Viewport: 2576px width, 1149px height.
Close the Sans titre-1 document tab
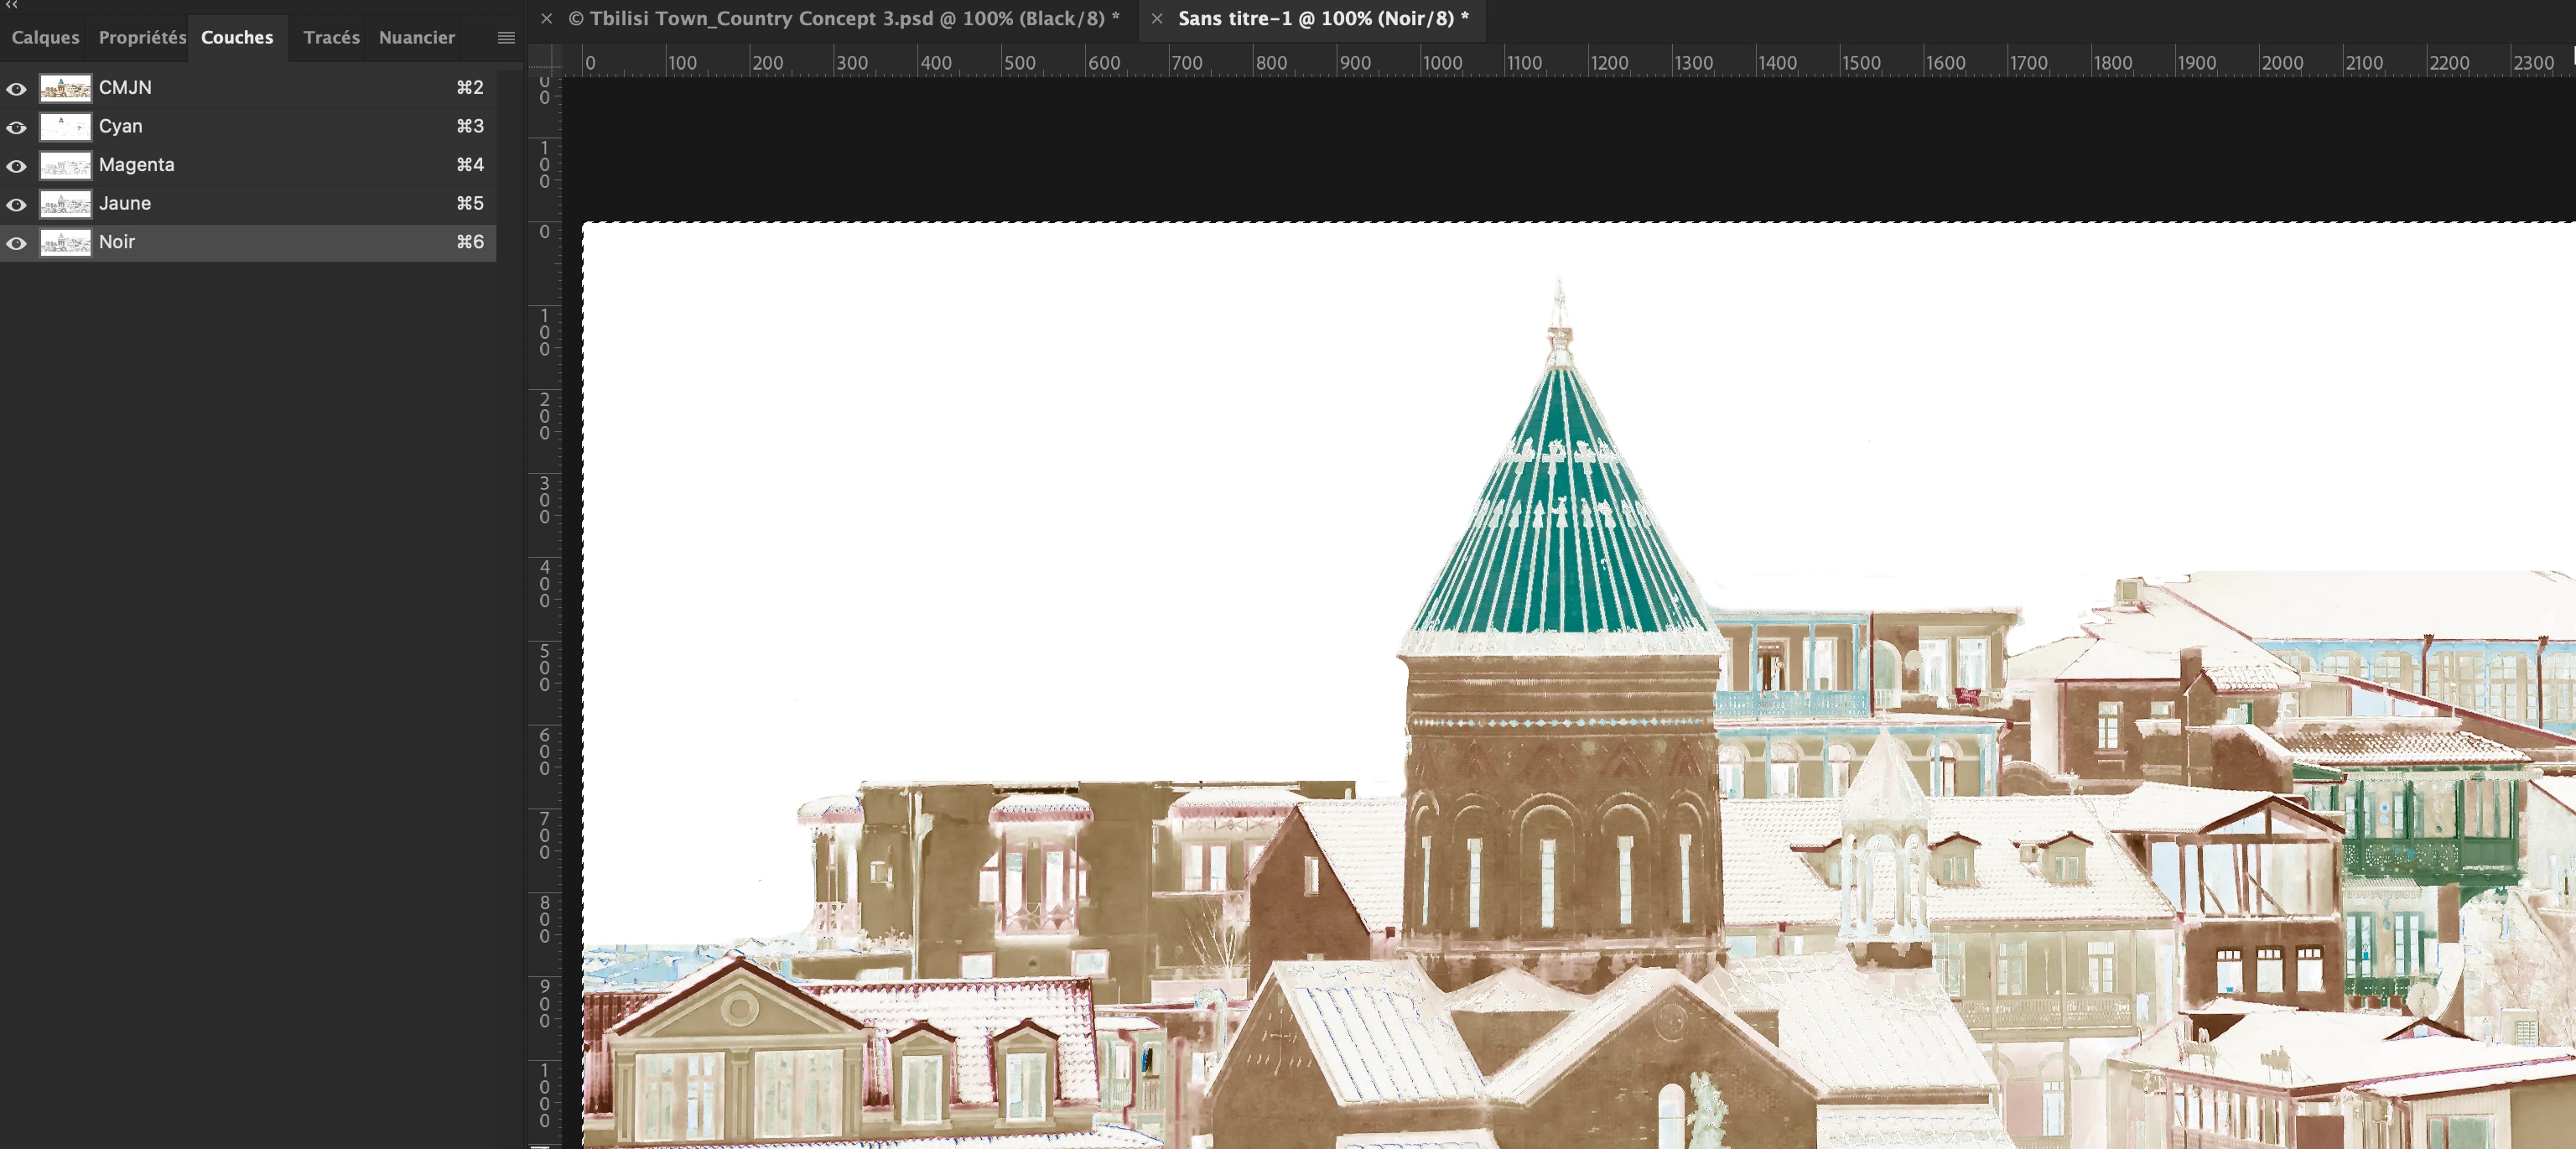click(x=1156, y=19)
